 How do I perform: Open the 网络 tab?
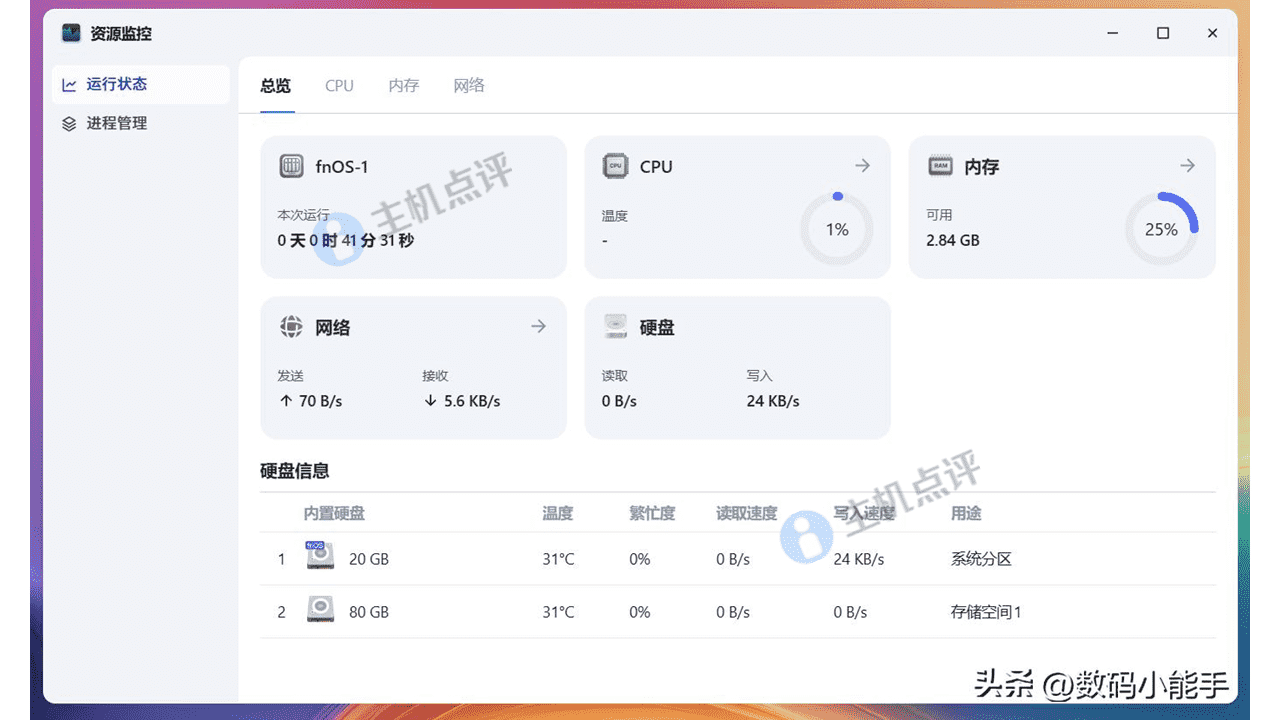coord(468,86)
